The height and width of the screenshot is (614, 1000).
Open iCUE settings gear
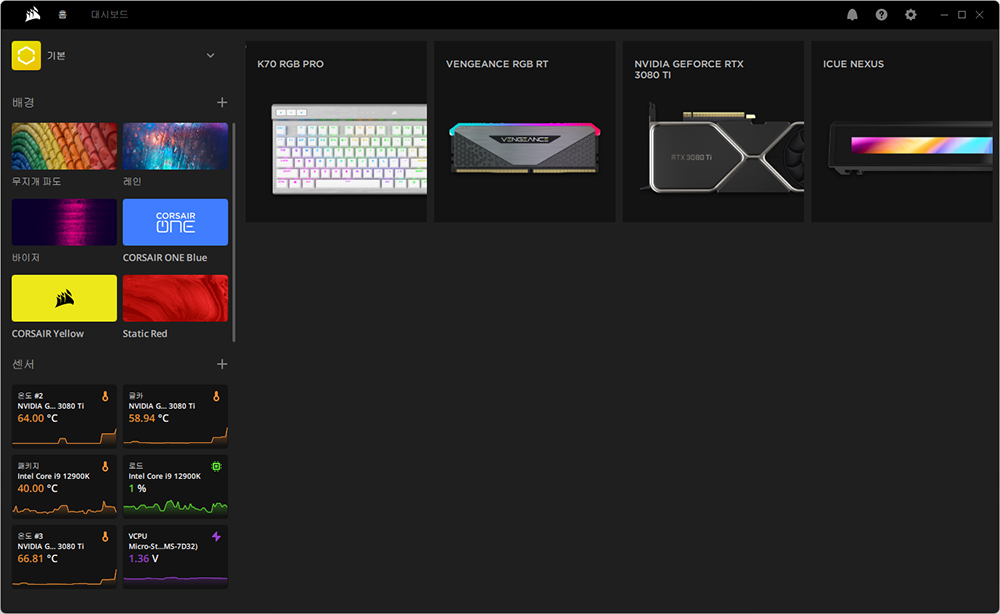point(911,15)
